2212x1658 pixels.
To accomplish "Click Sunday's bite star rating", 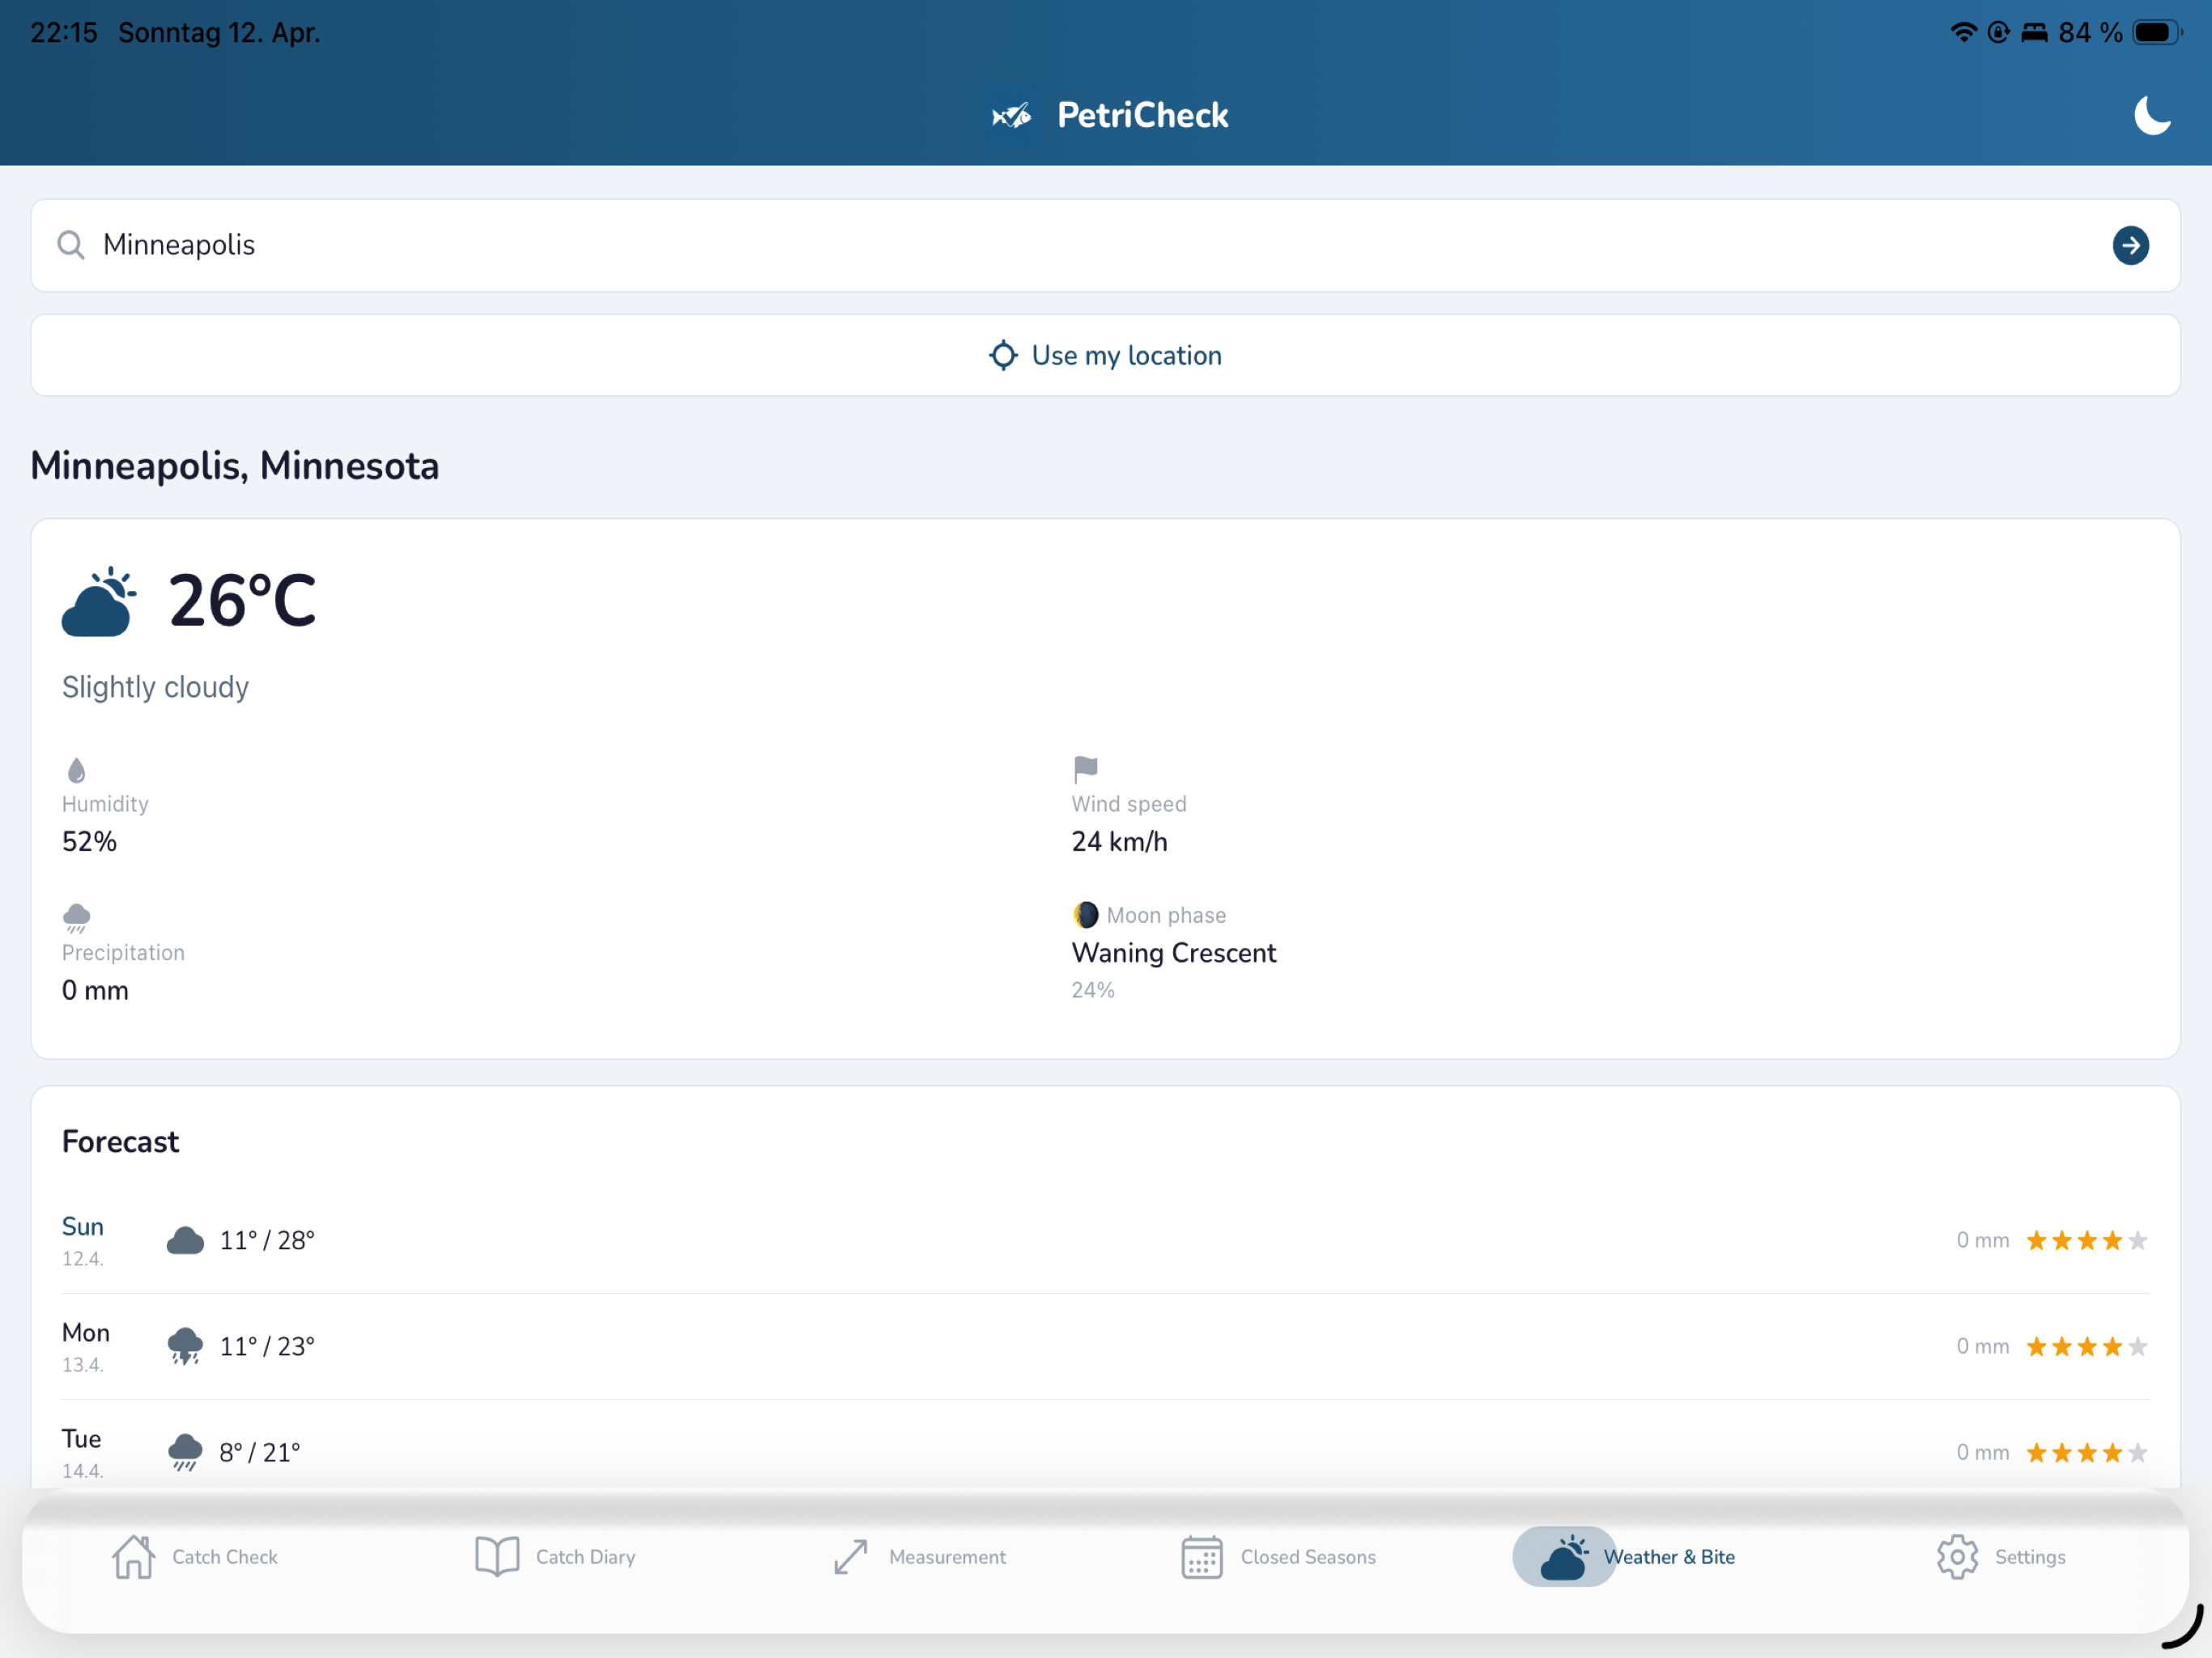I will coord(2086,1240).
